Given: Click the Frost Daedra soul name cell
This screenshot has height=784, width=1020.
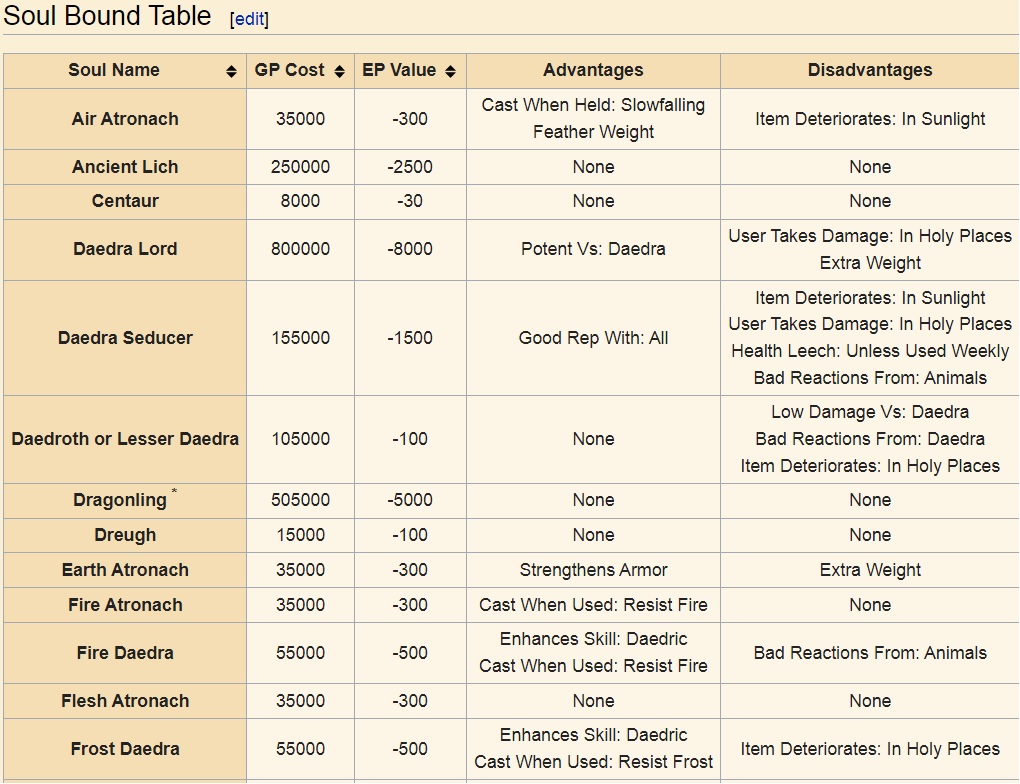Looking at the screenshot, I should pos(125,749).
